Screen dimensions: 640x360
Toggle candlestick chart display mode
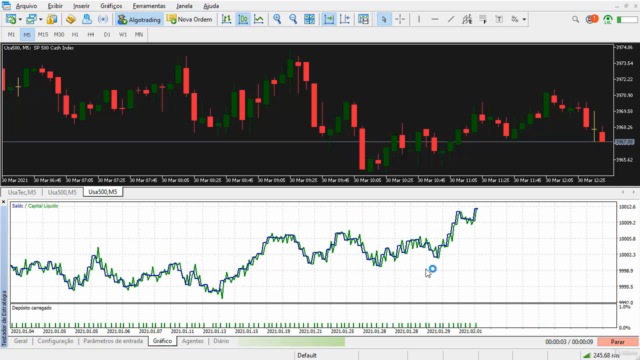click(243, 19)
